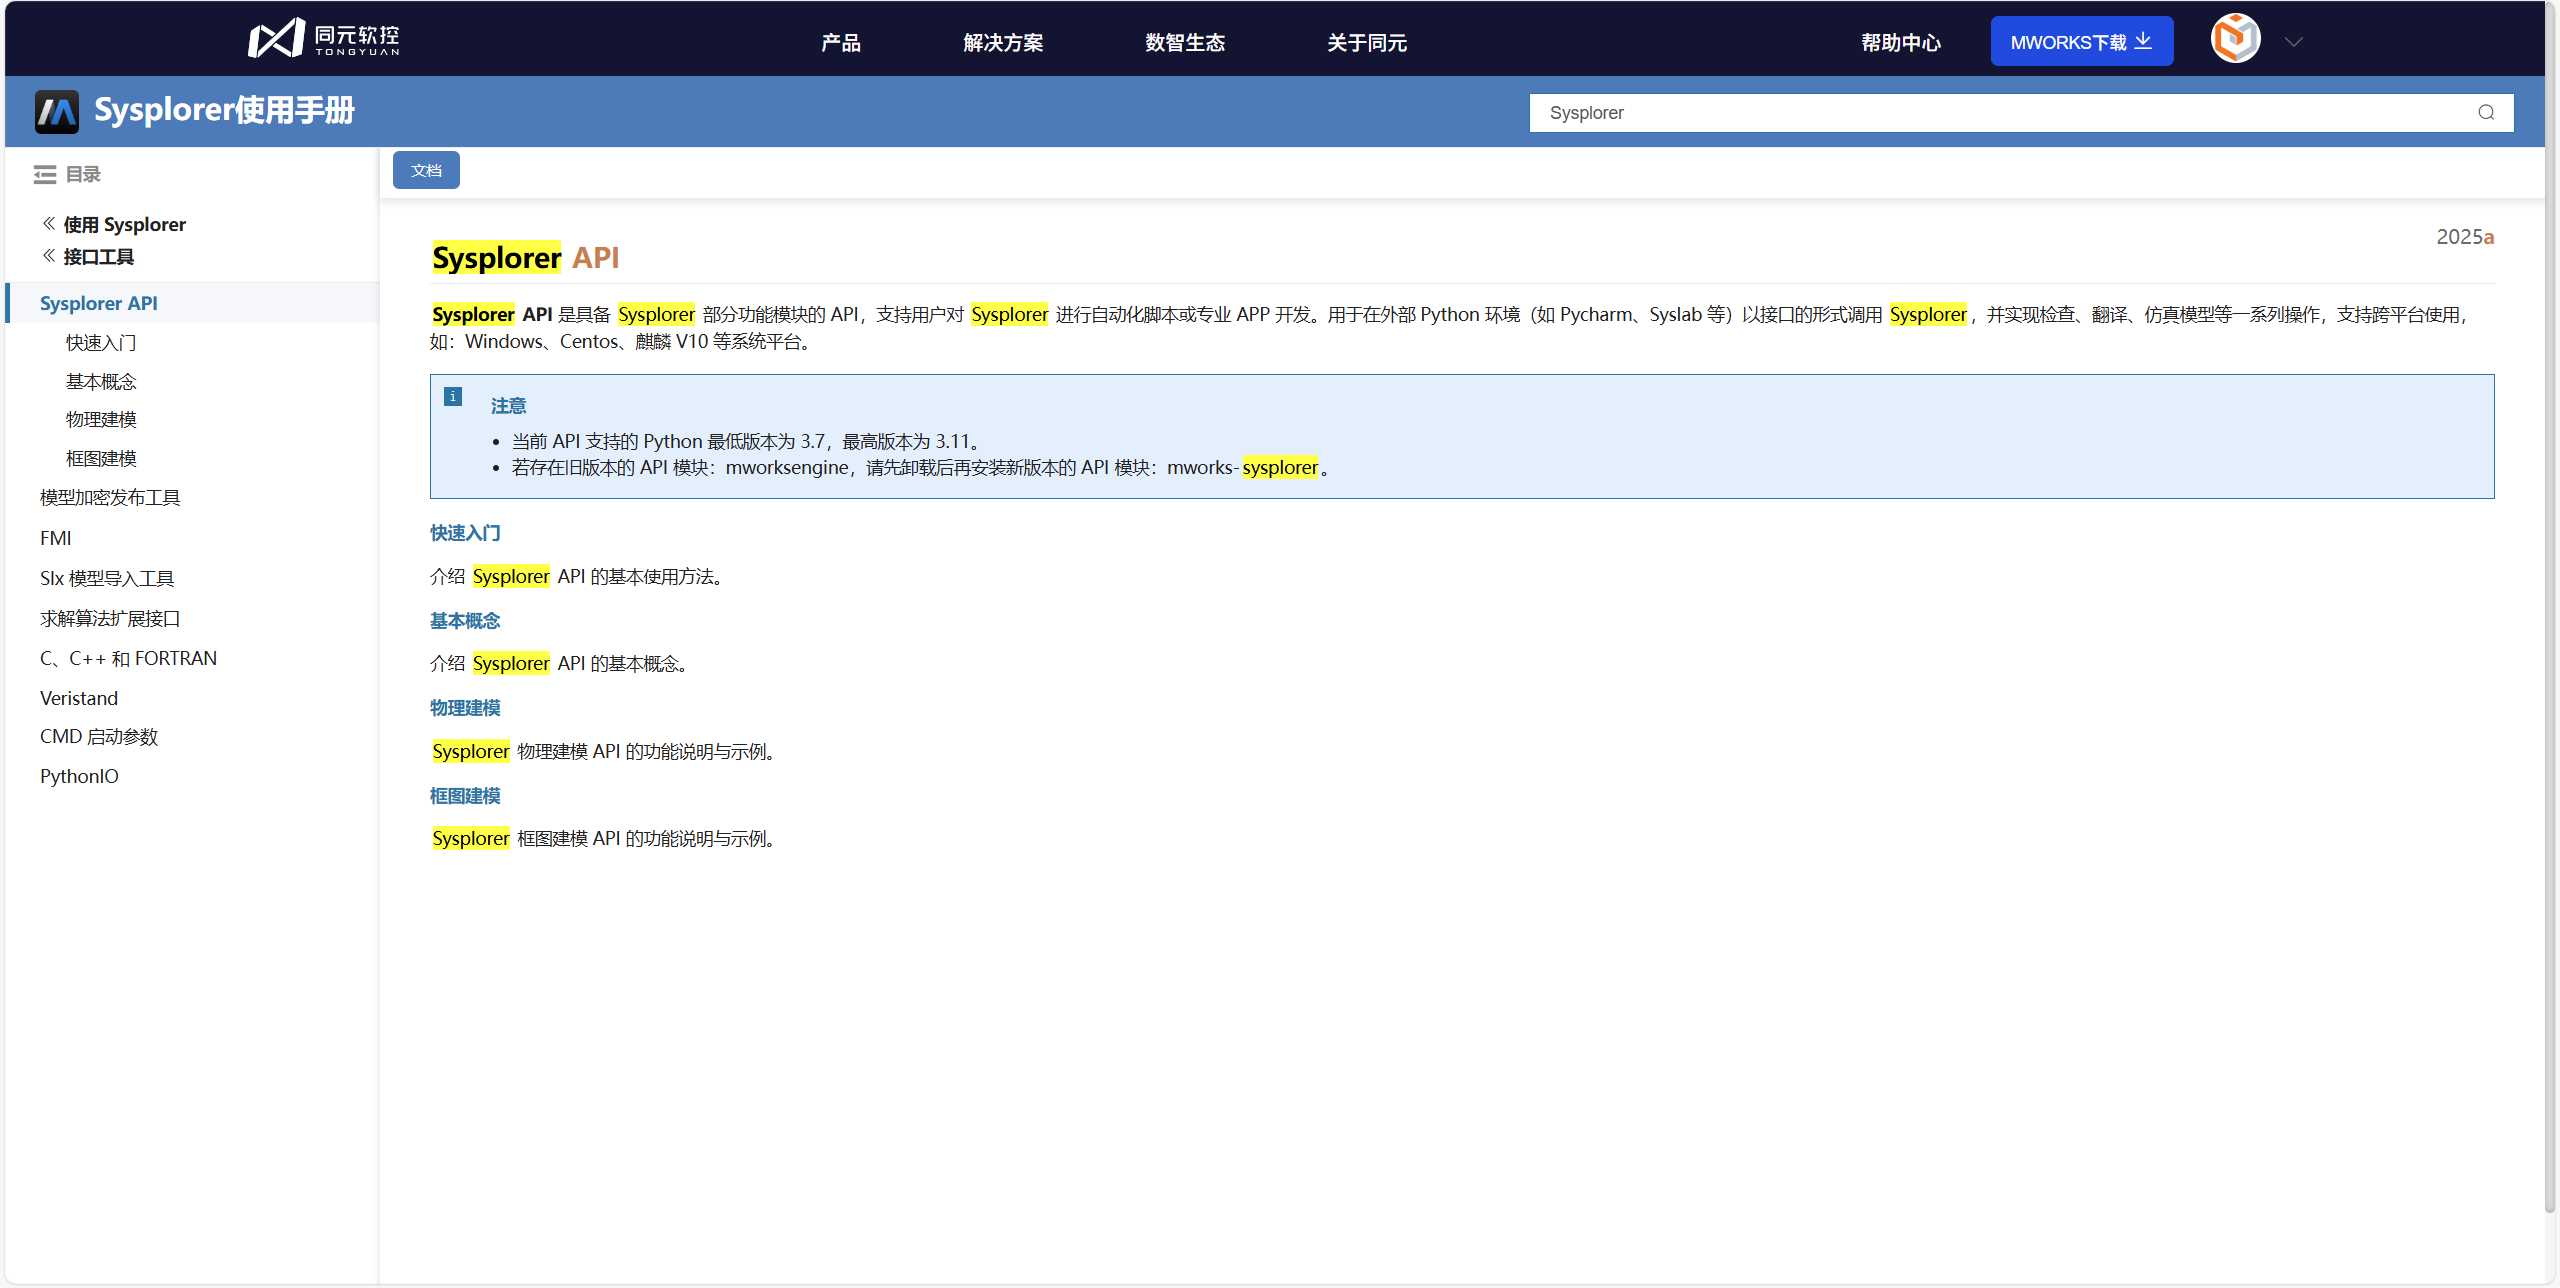Click the Tongyuan logo in header
The height and width of the screenshot is (1288, 2560).
324,39
